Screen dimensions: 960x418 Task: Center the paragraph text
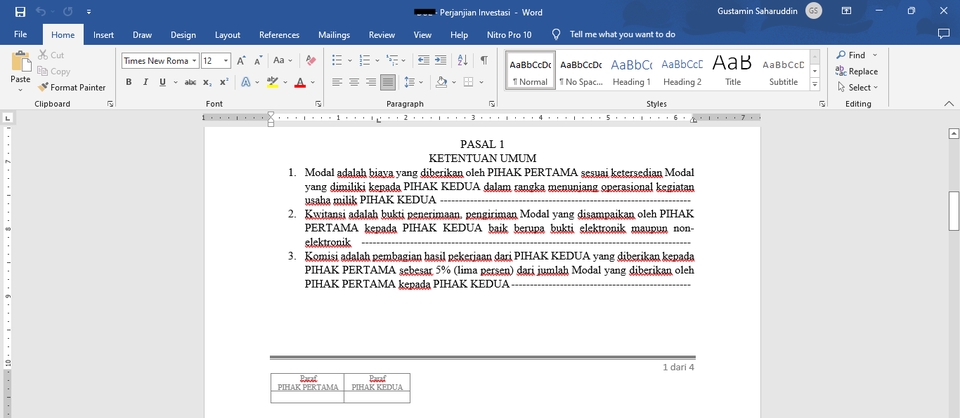click(x=354, y=82)
